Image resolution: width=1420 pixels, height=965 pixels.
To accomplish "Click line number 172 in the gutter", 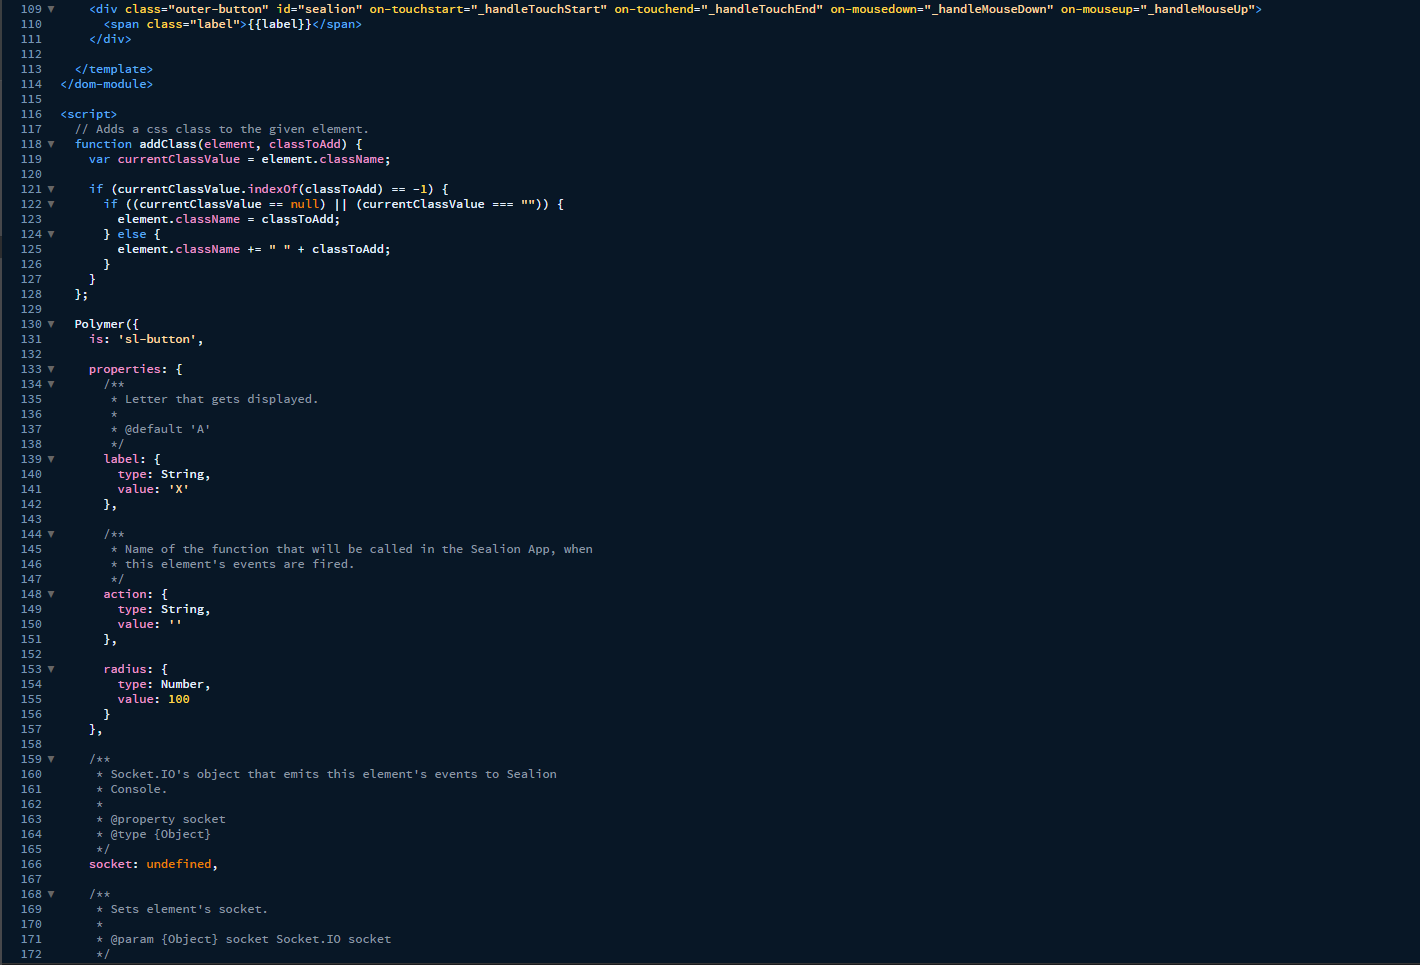I will [31, 954].
